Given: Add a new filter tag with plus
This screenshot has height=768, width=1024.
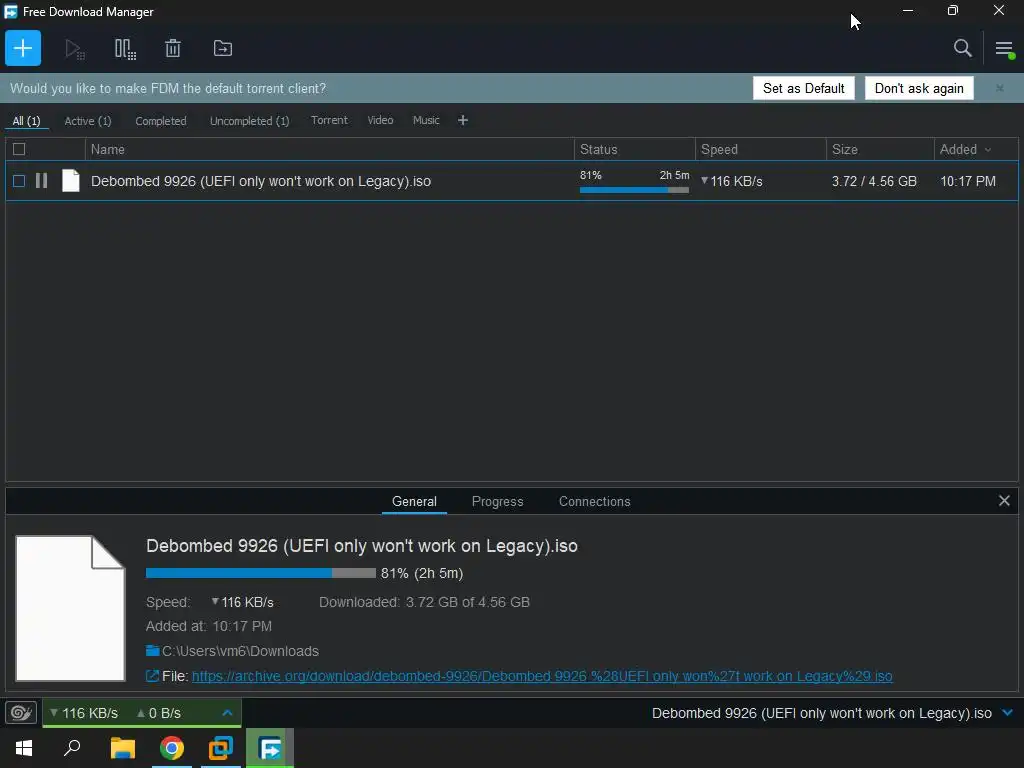Looking at the screenshot, I should point(463,120).
